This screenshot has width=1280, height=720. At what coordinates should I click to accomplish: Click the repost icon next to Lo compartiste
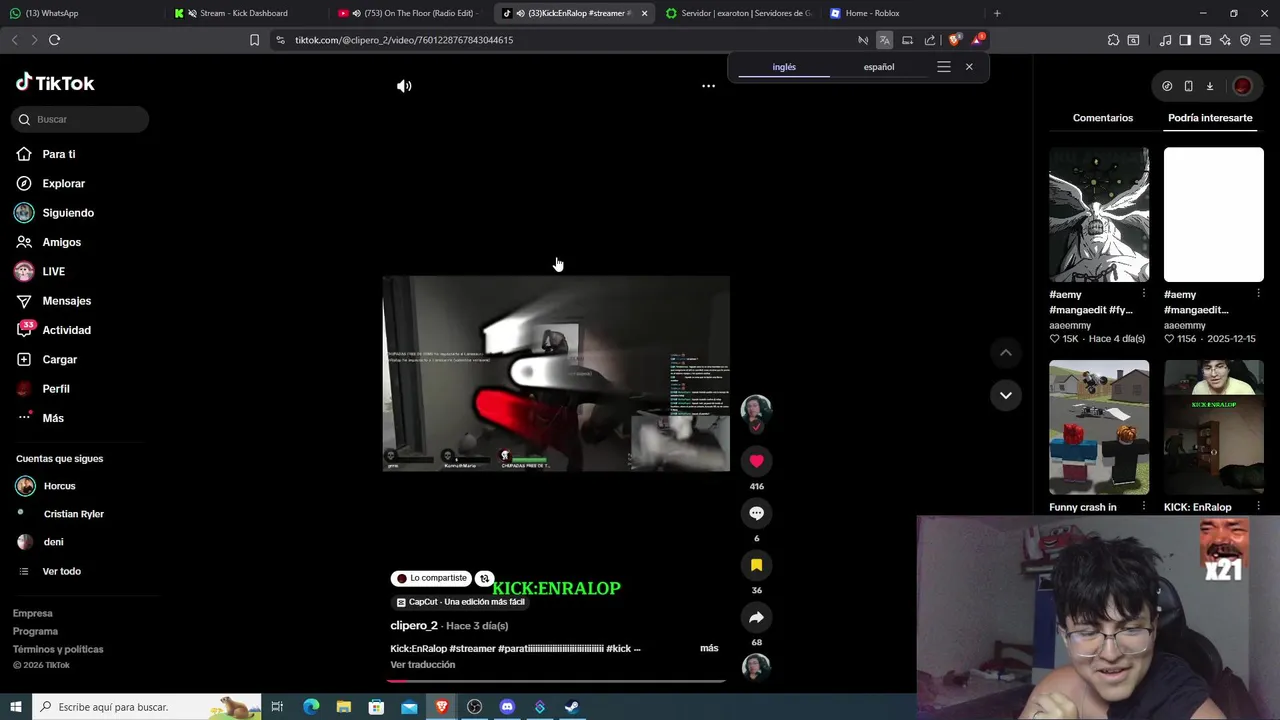tap(484, 578)
